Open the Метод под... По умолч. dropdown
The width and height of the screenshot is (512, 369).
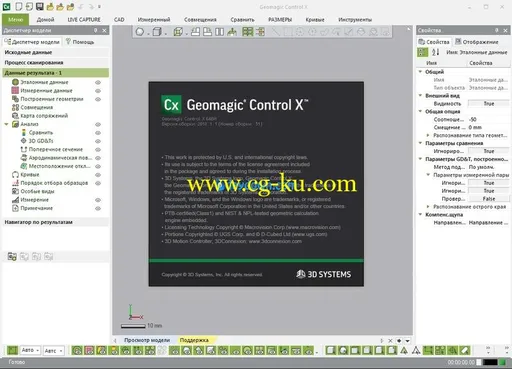click(489, 167)
